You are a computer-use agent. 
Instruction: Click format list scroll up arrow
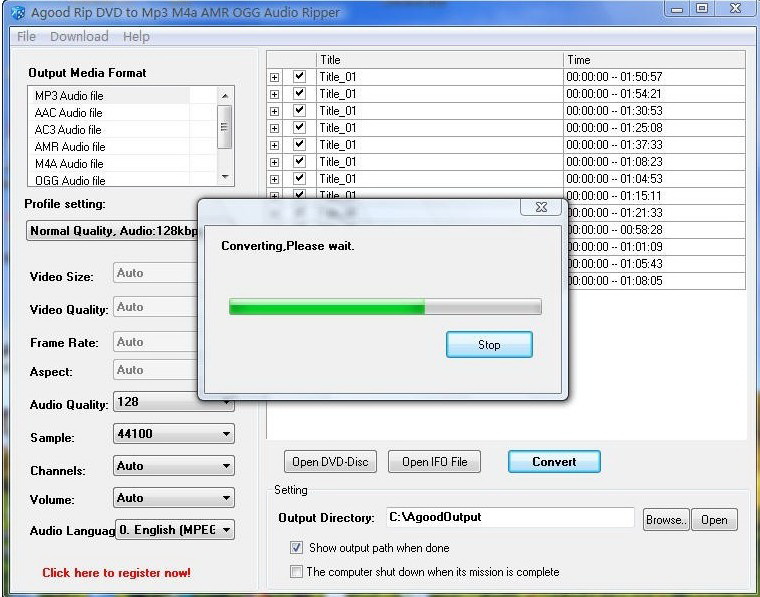[x=224, y=96]
